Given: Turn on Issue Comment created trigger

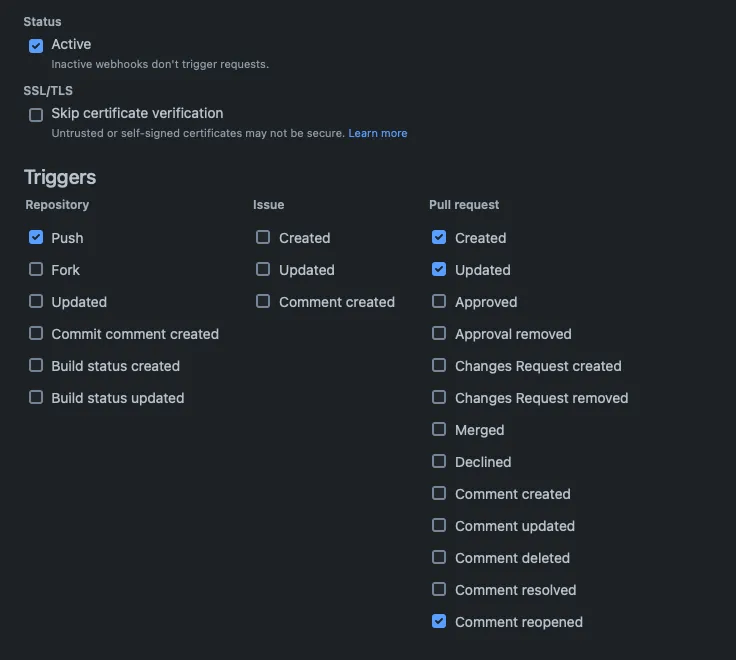Looking at the screenshot, I should click(x=263, y=302).
